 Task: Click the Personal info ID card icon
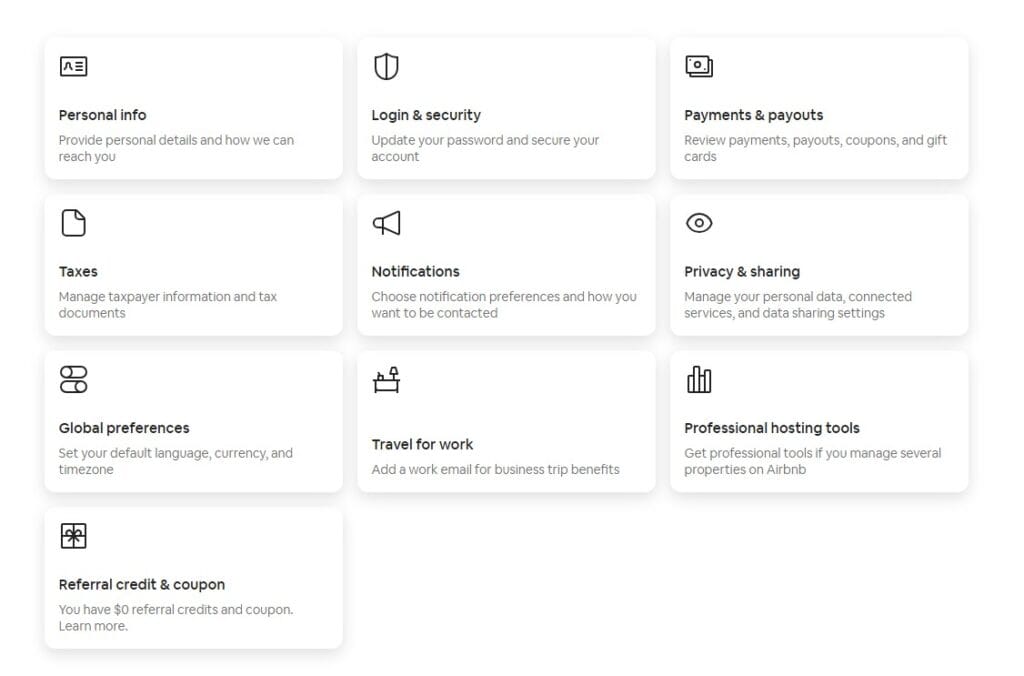click(x=74, y=66)
